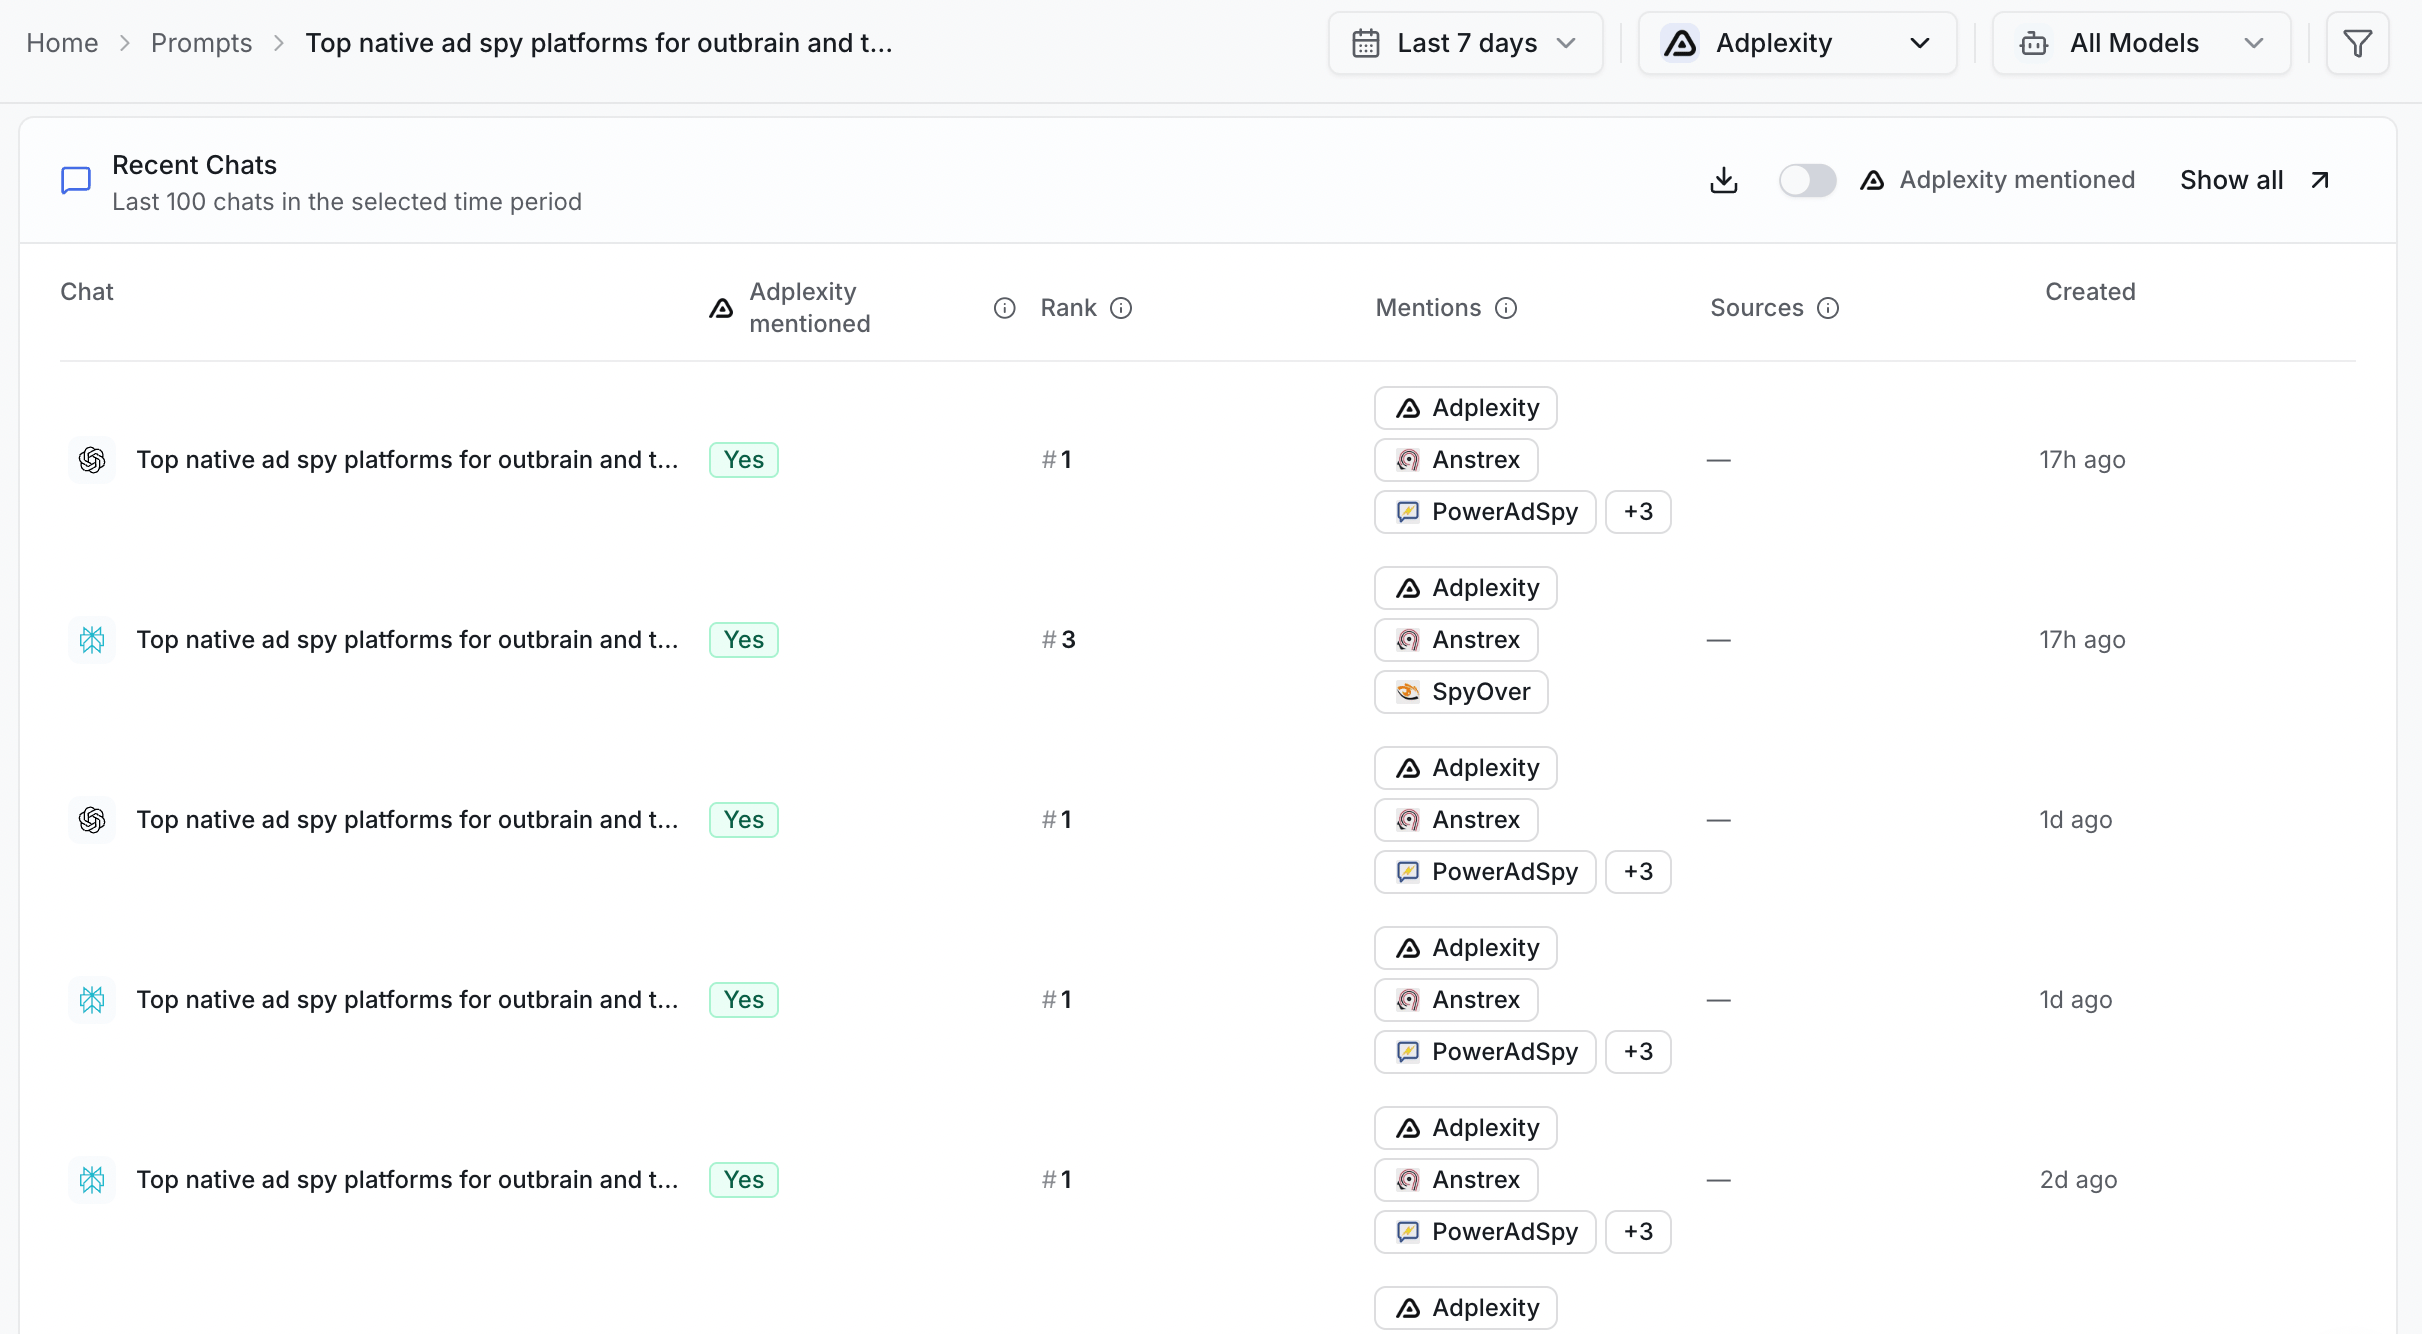Open the chat ranked #3
This screenshot has height=1334, width=2422.
[407, 640]
